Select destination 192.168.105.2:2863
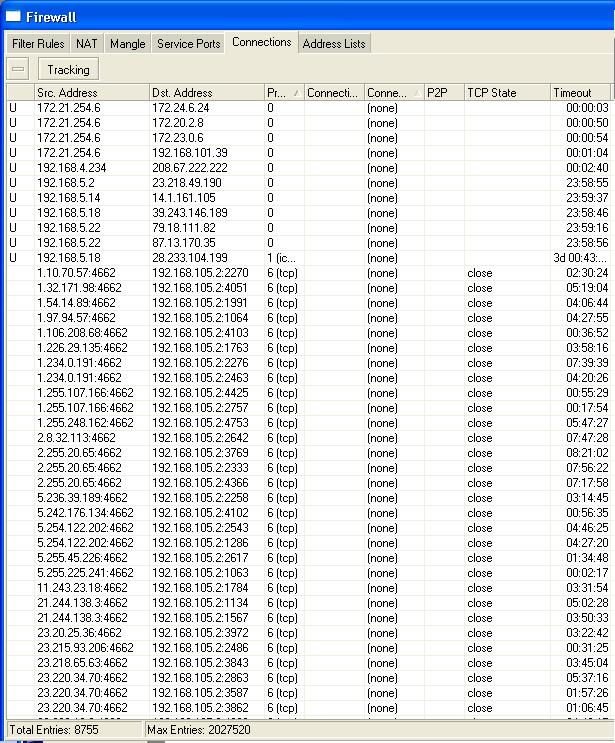Image resolution: width=615 pixels, height=743 pixels. 200,678
